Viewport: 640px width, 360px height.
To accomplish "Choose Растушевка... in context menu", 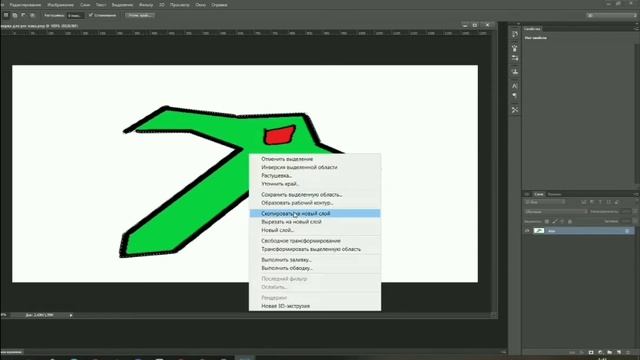I will coord(315,176).
